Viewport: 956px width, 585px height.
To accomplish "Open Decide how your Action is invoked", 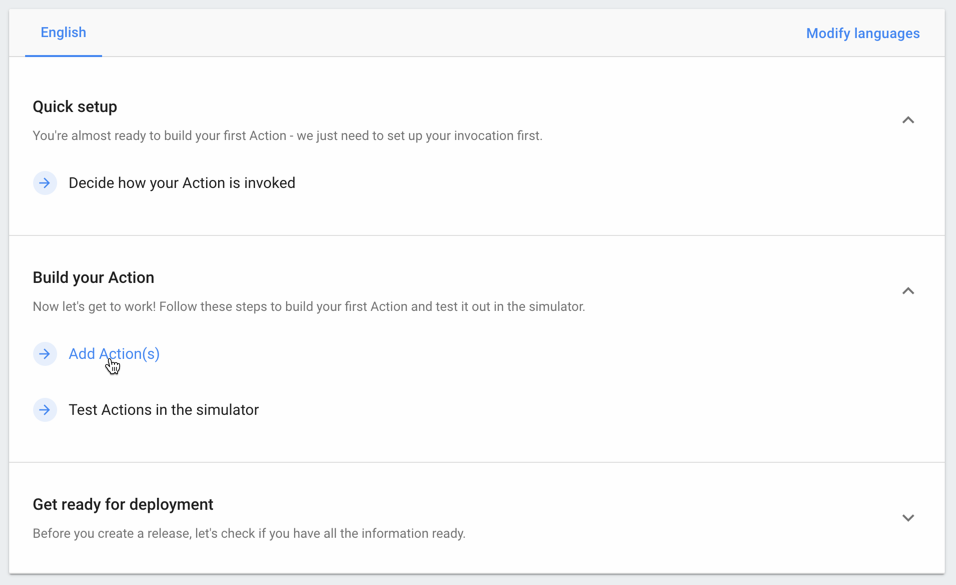I will (x=181, y=183).
